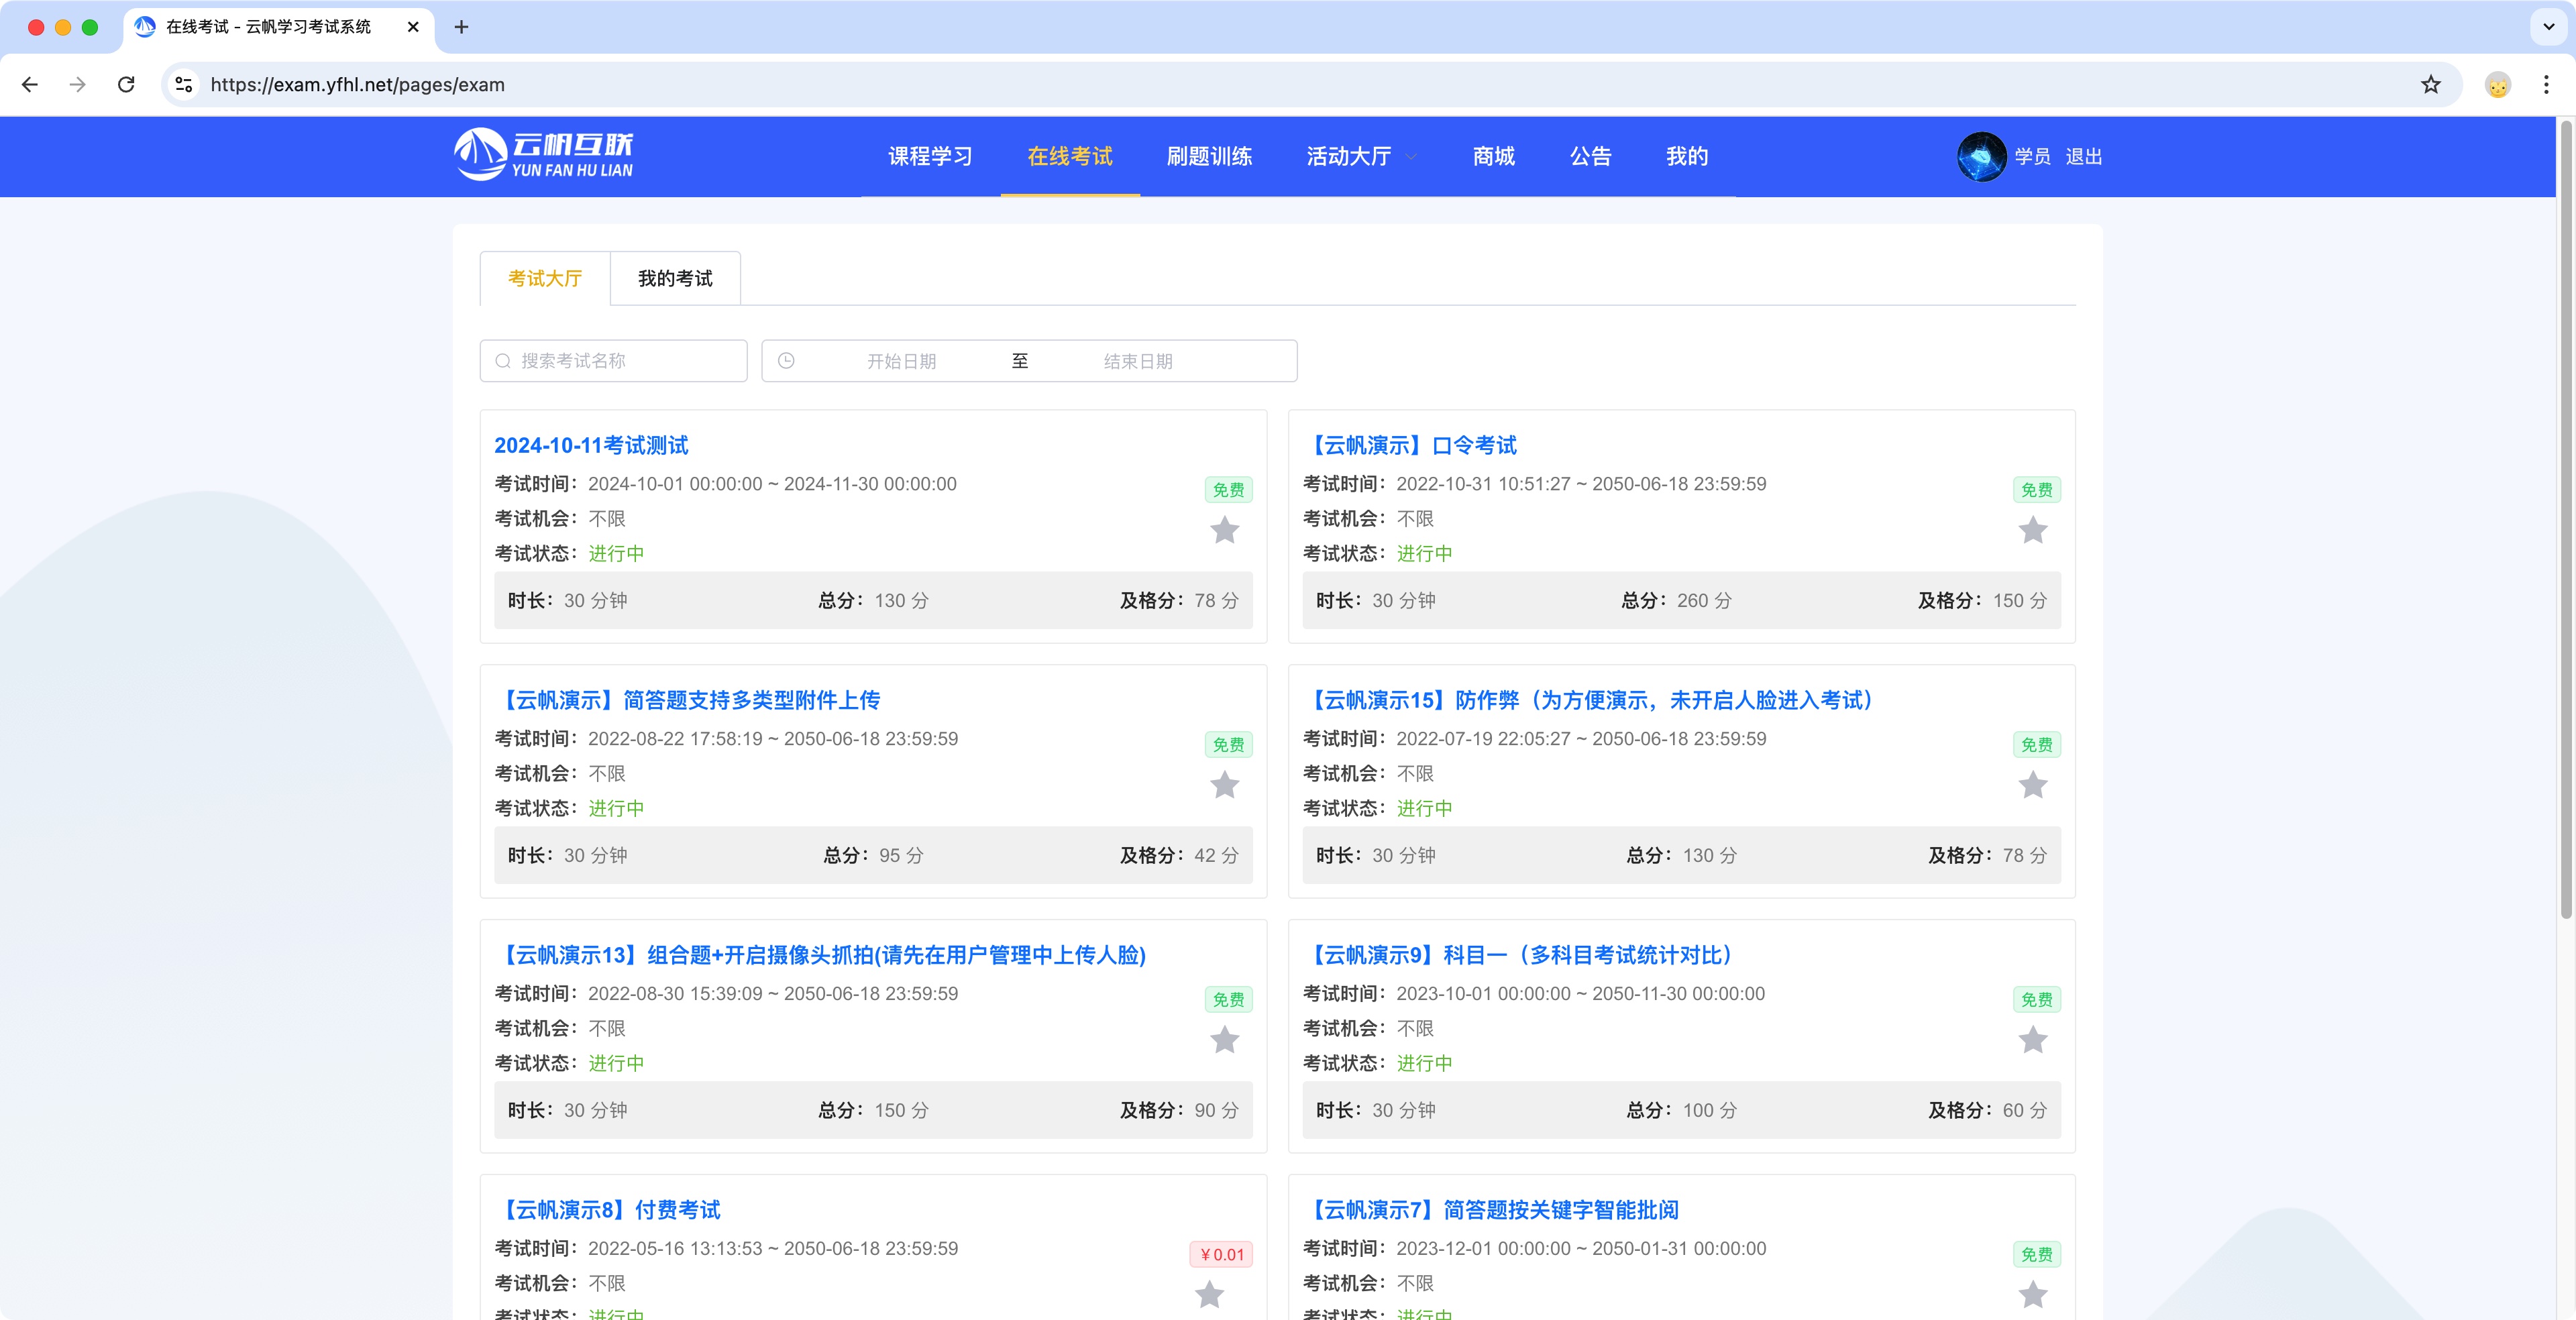Open the 【云帆演示】口令考试 exam title

point(1410,446)
